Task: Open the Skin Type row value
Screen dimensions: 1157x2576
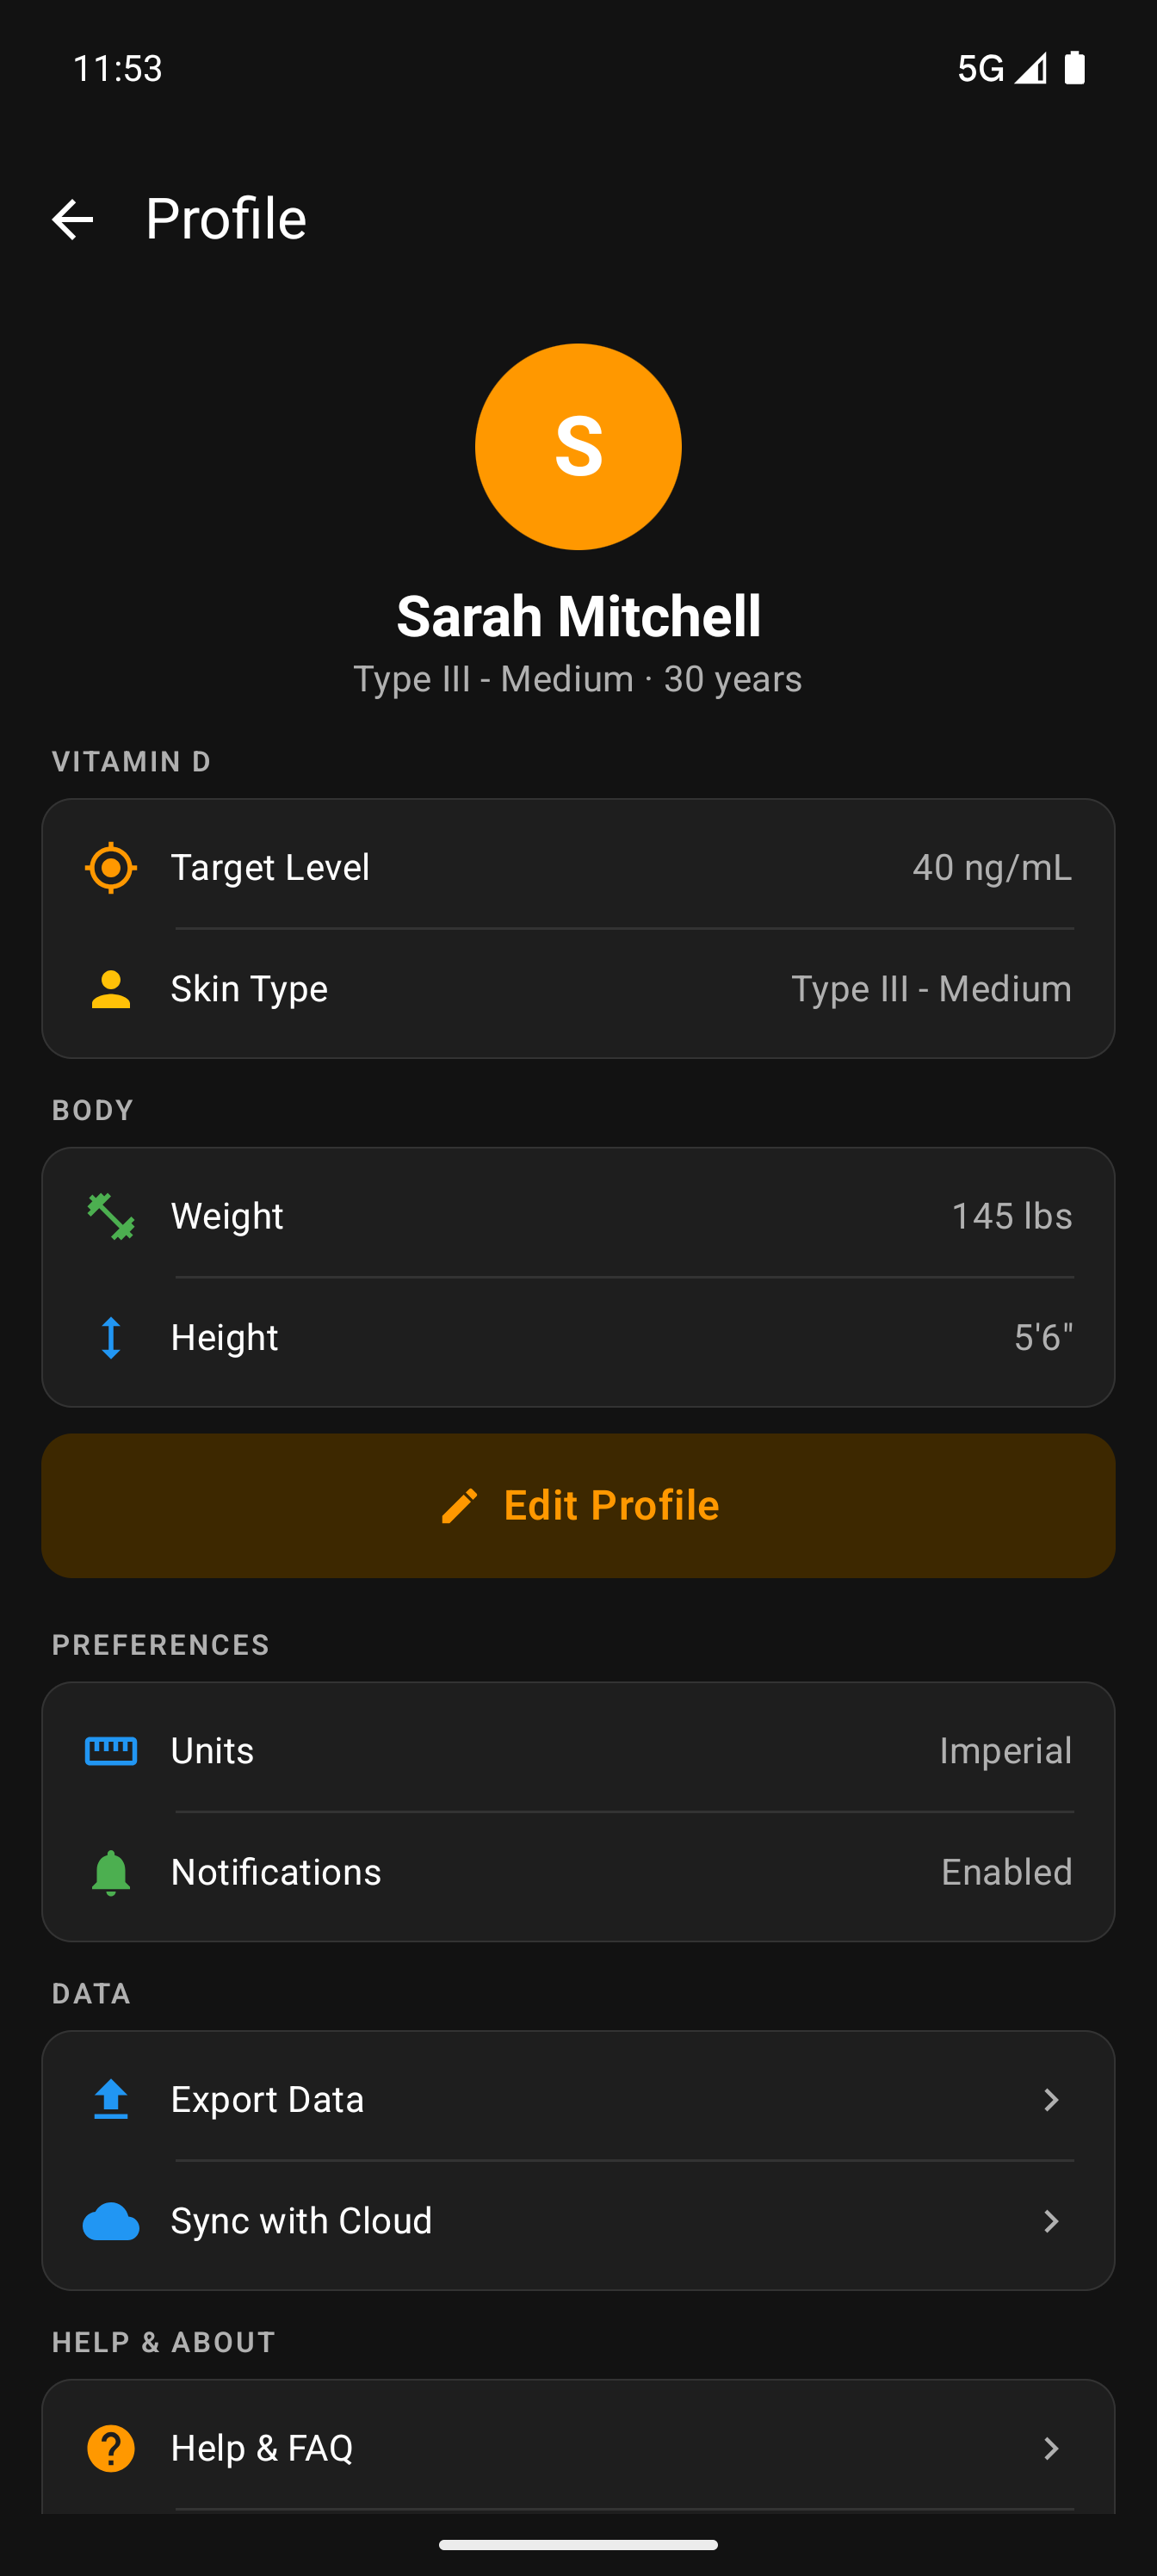Action: (x=931, y=989)
